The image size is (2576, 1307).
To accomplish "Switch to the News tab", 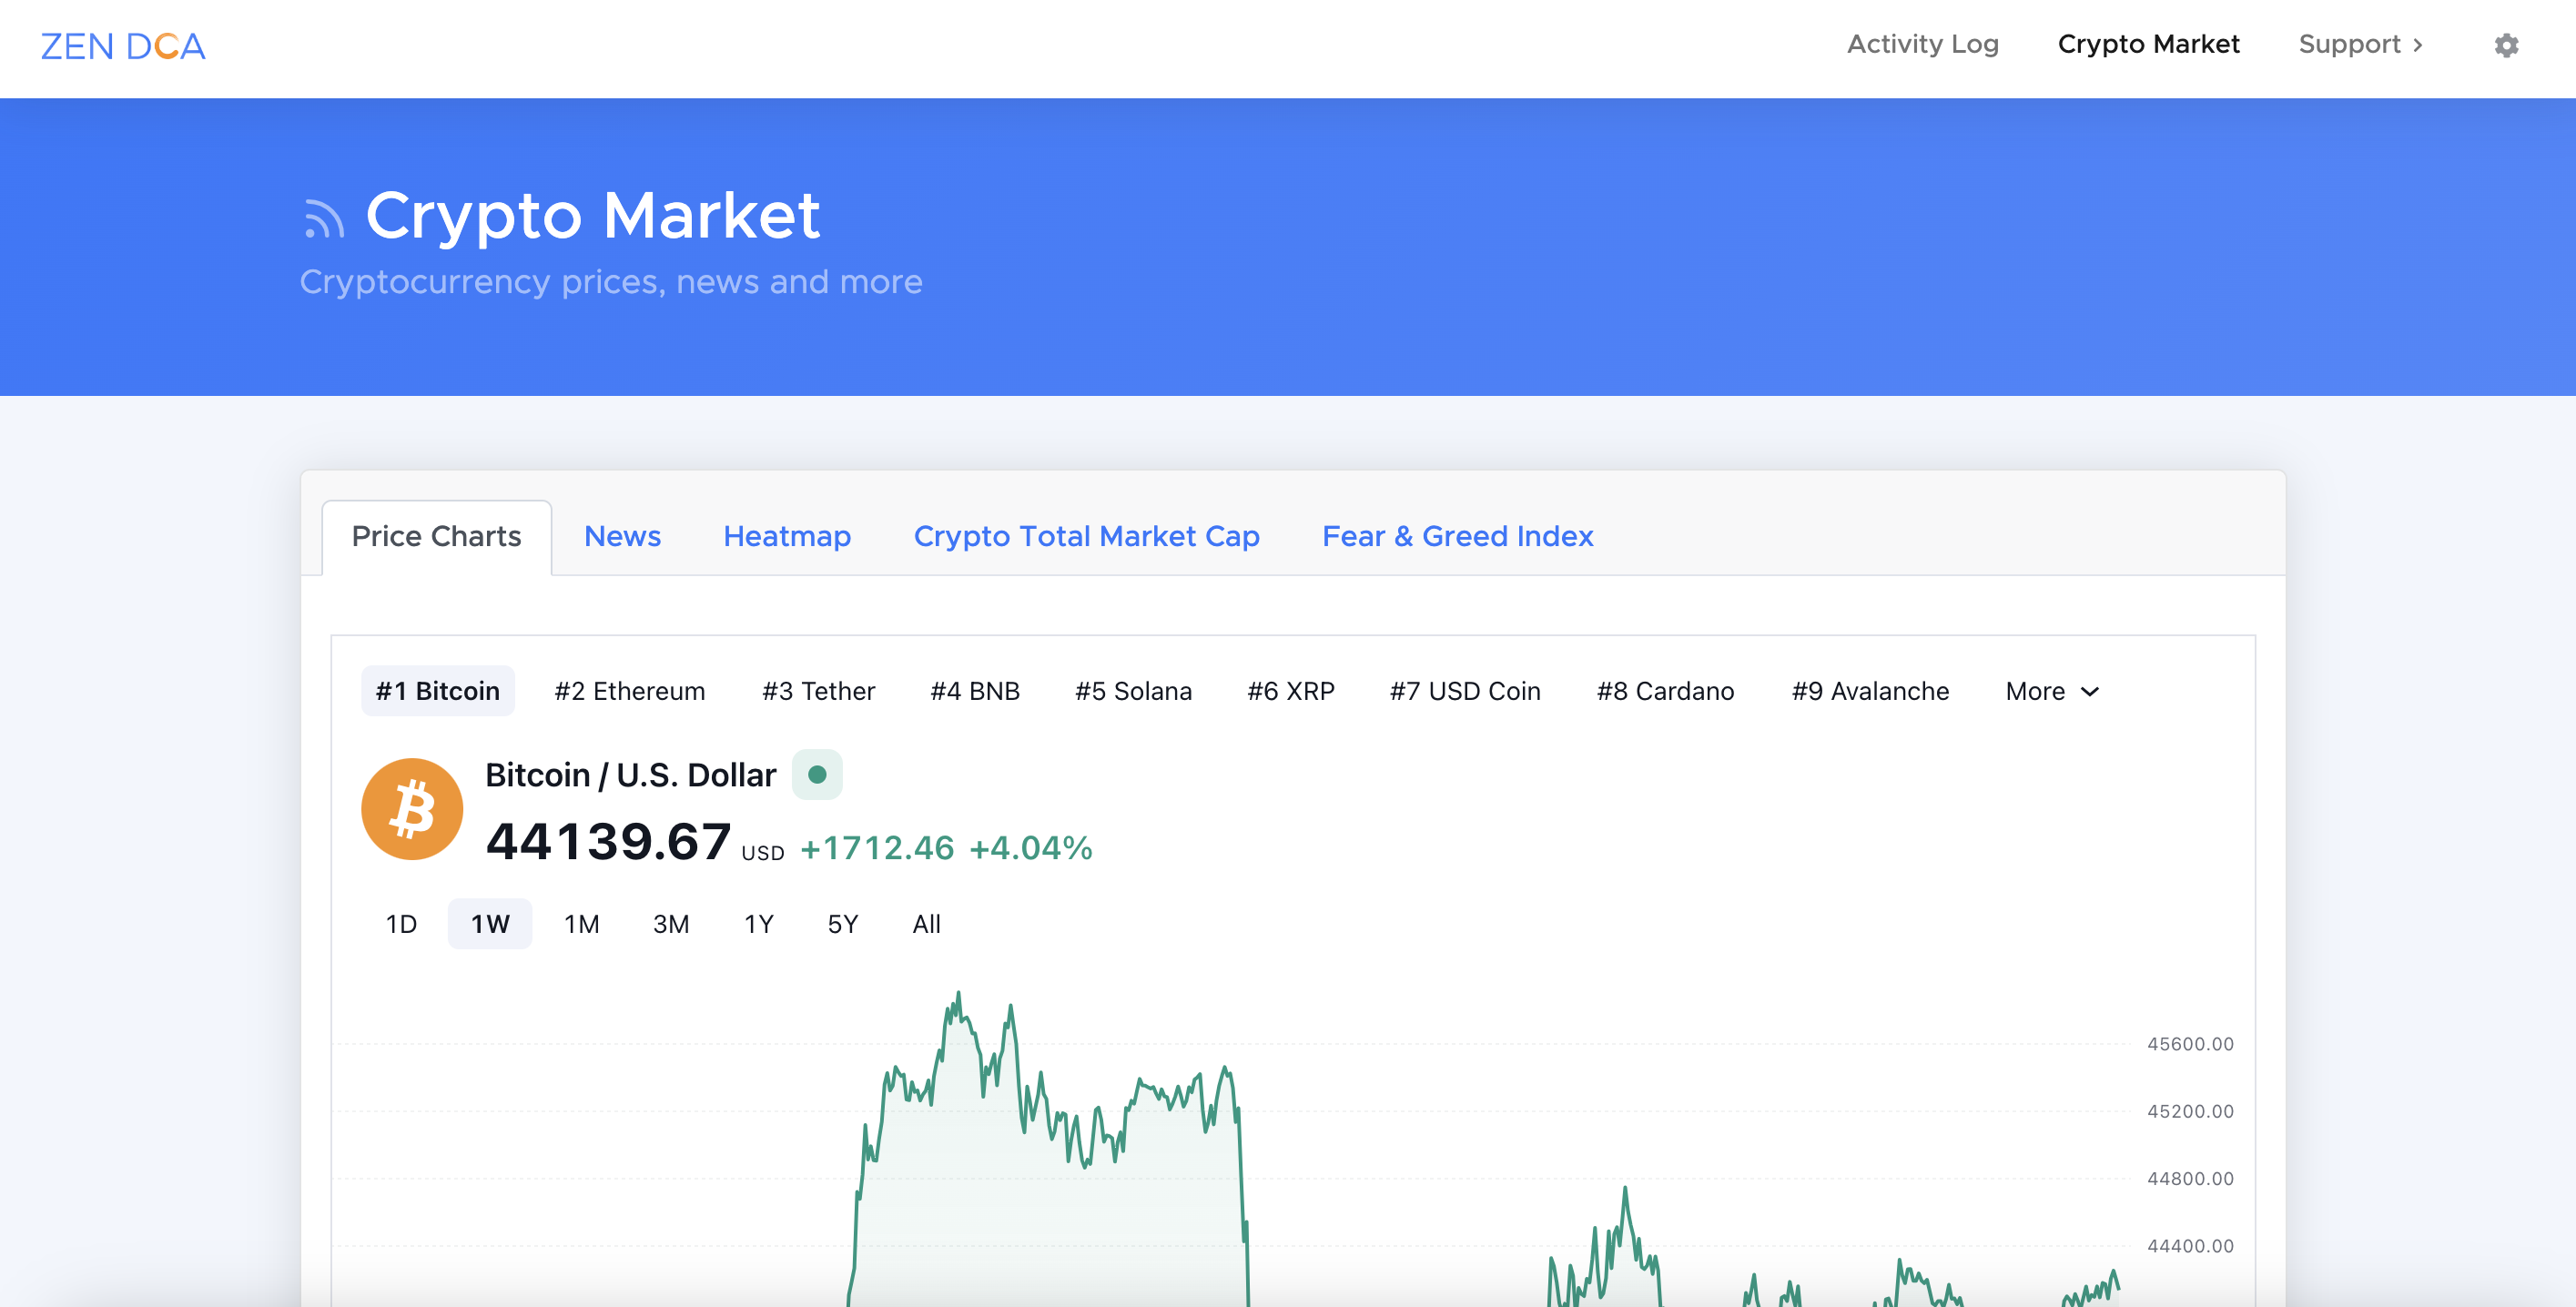I will 622,536.
